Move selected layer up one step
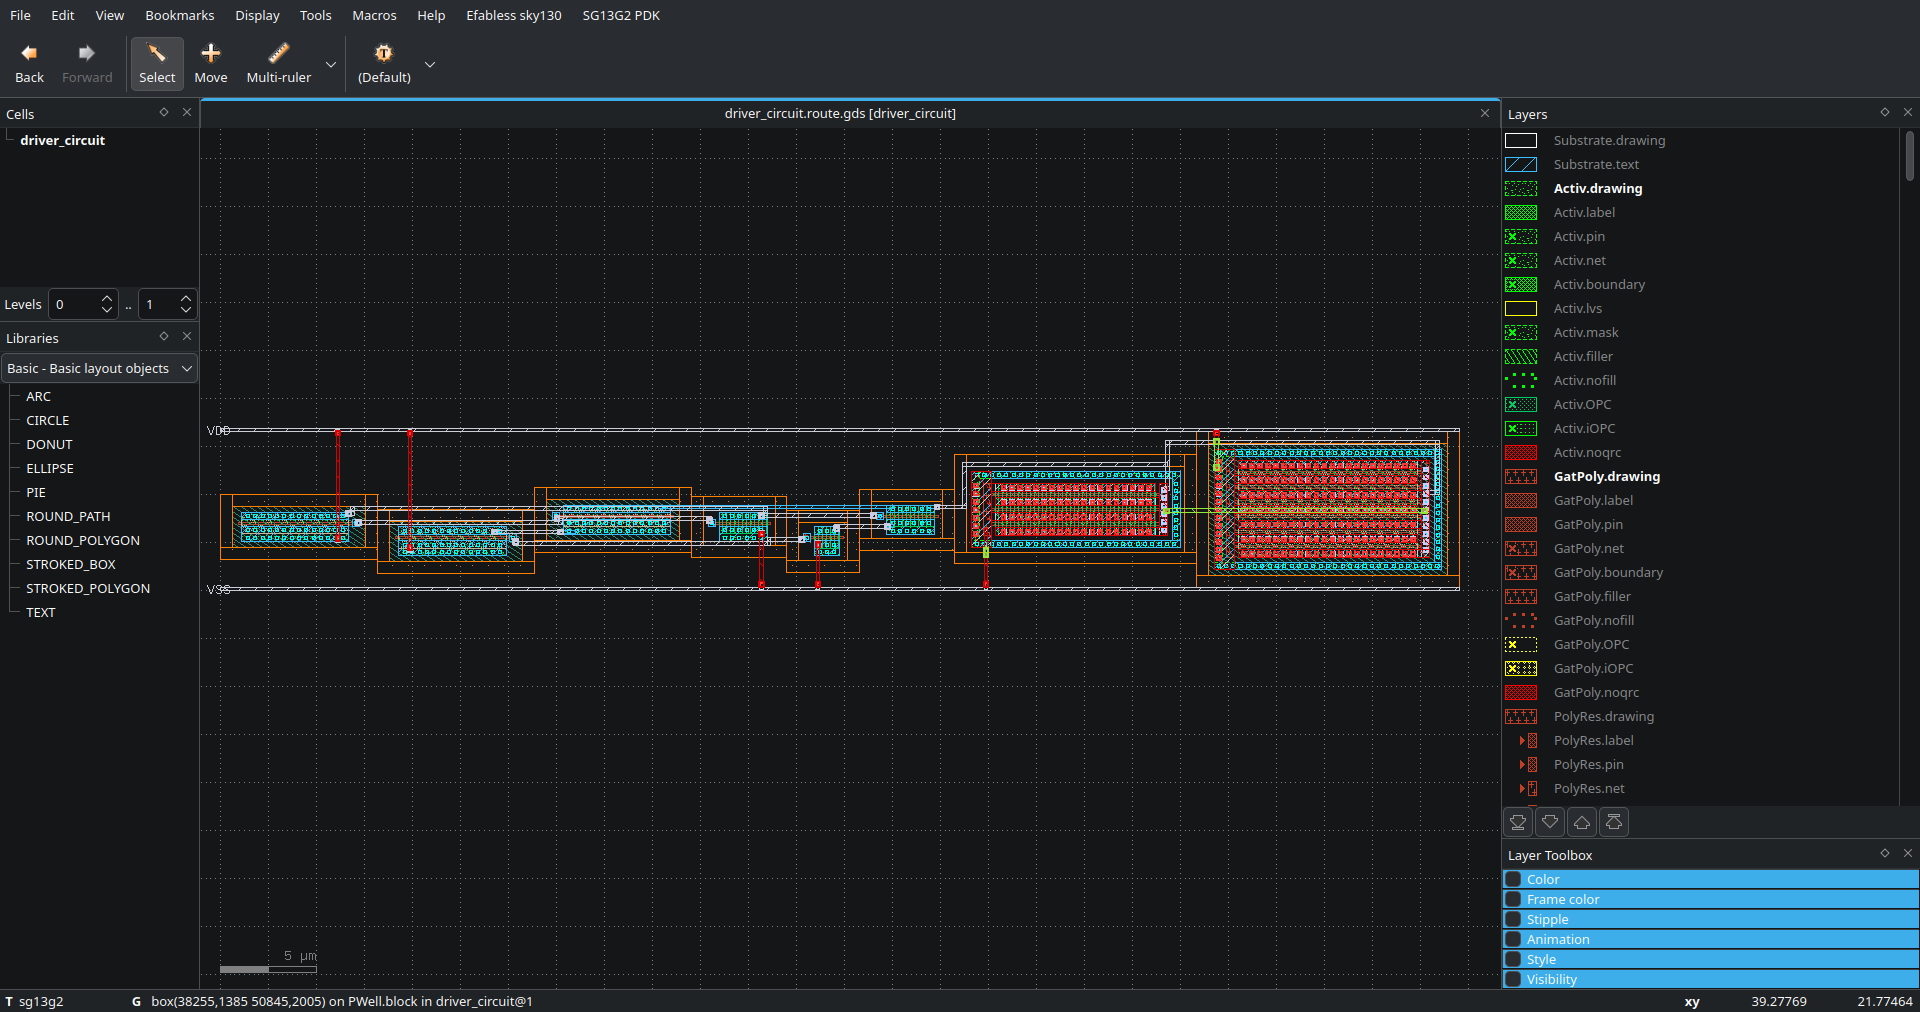Viewport: 1920px width, 1012px height. point(1582,822)
